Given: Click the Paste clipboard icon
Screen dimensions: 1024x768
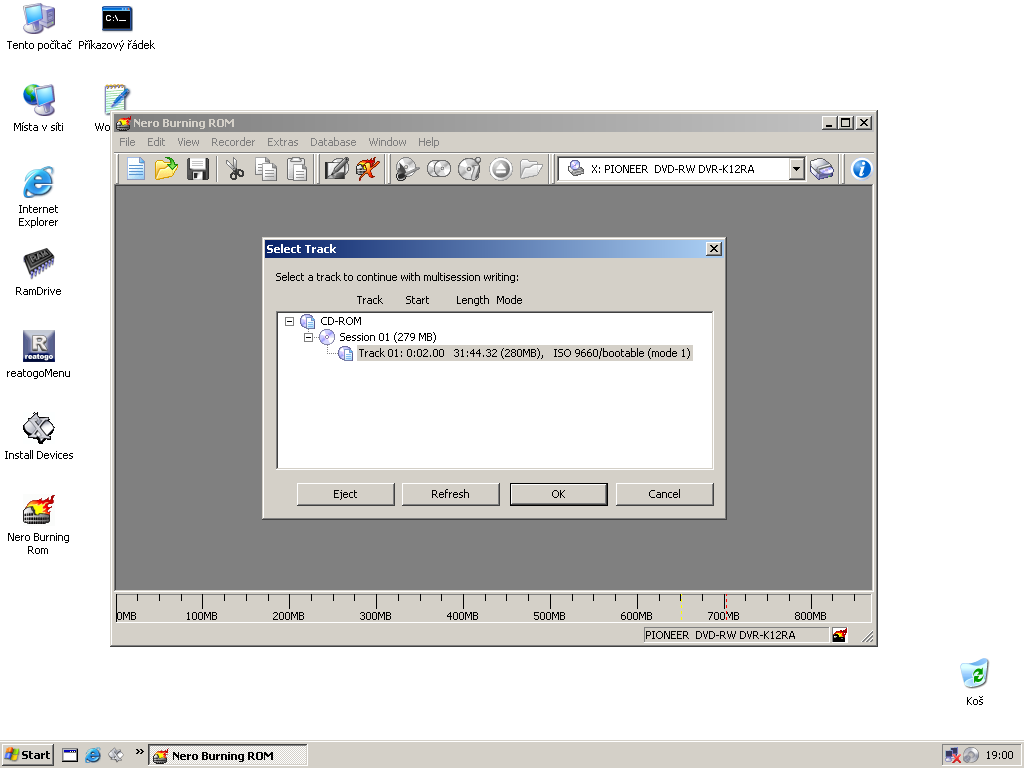Looking at the screenshot, I should (297, 169).
